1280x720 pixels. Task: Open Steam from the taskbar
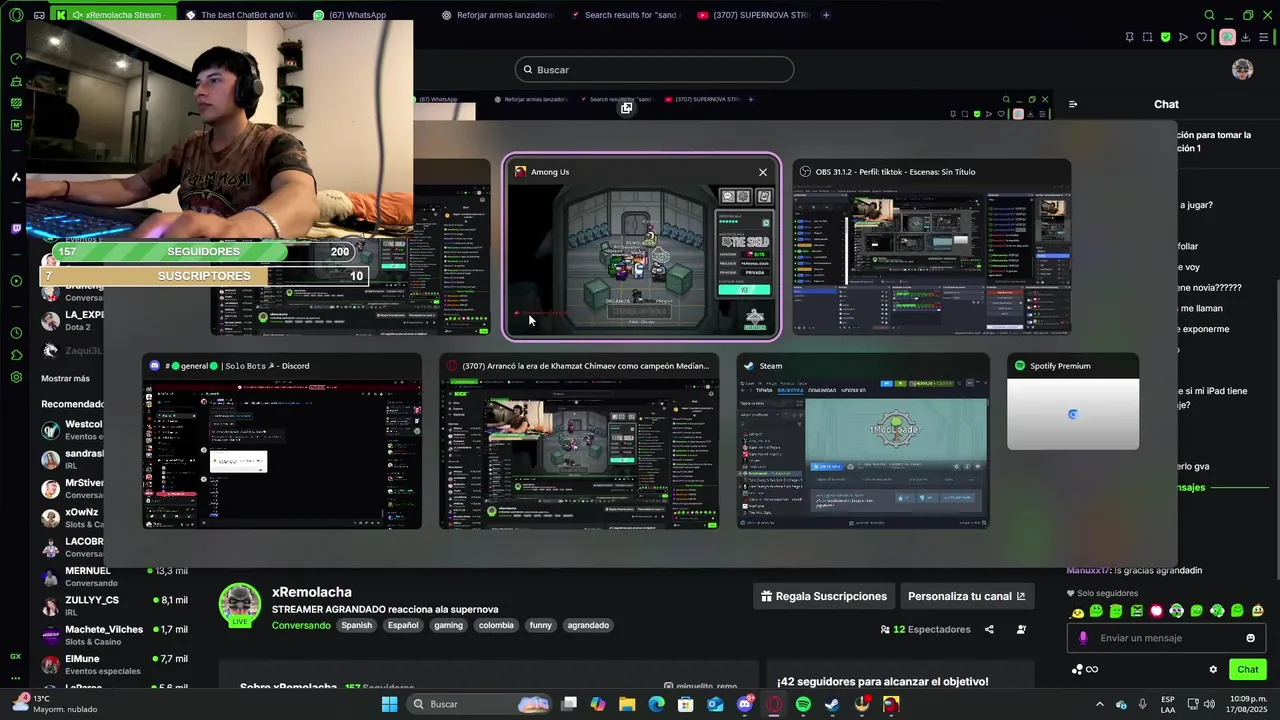832,704
